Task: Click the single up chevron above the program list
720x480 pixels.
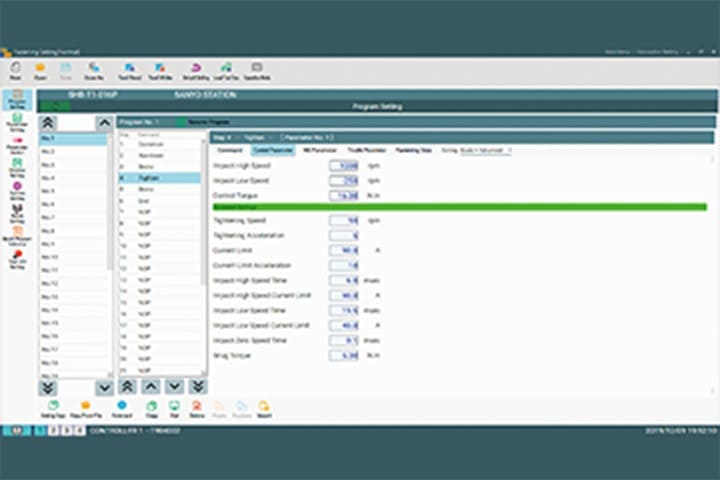Action: click(104, 122)
